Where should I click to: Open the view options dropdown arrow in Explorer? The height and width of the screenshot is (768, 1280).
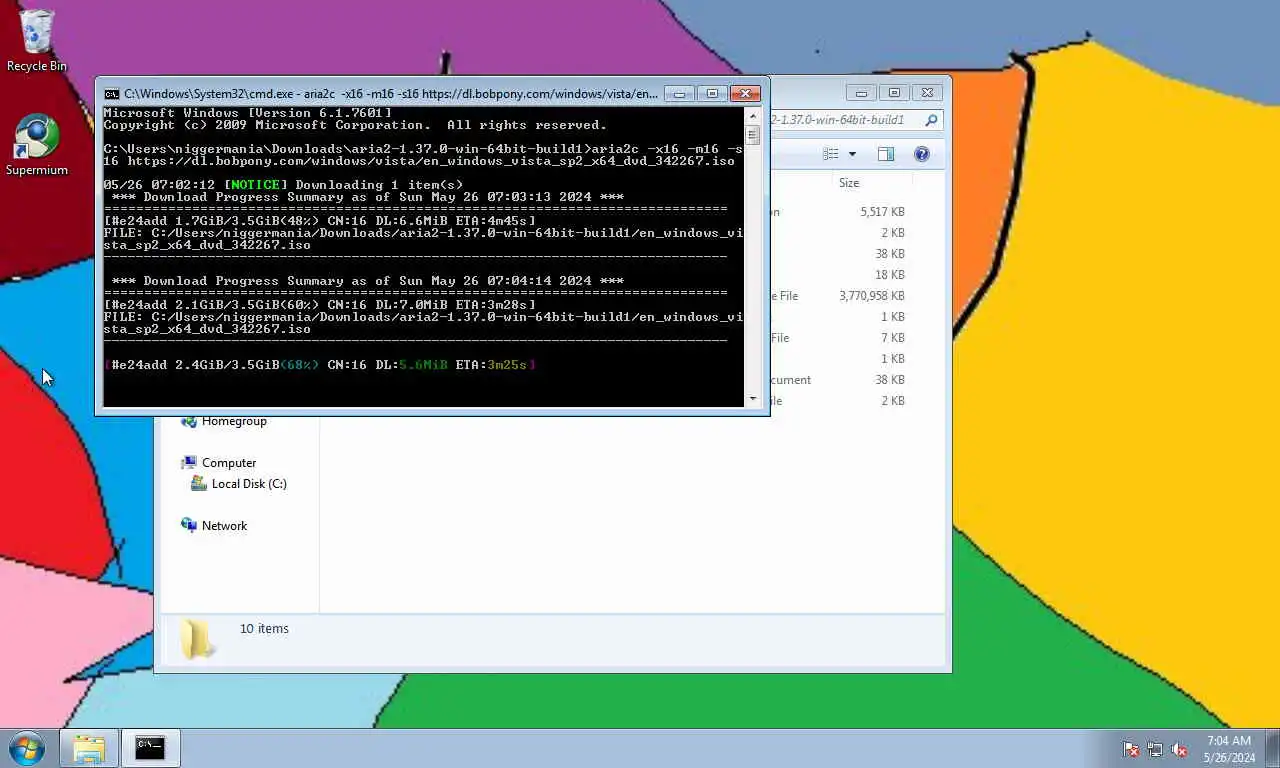coord(852,154)
